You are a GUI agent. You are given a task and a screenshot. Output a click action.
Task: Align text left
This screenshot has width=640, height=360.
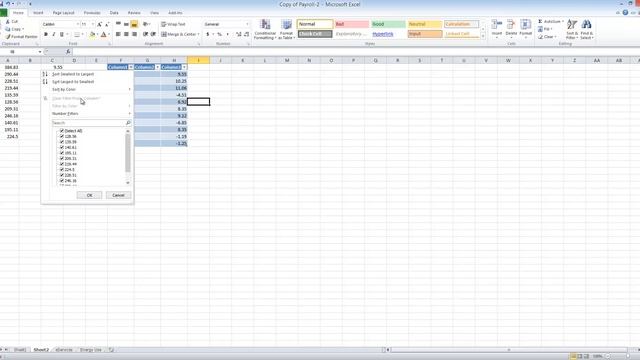[x=118, y=34]
